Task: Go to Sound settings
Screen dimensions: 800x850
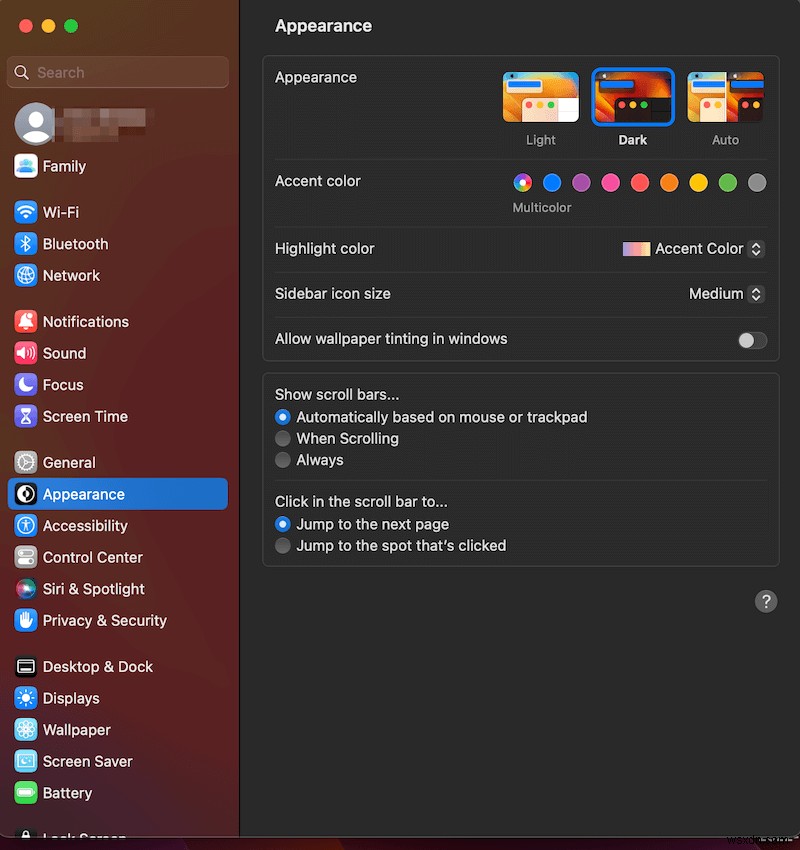Action: 63,353
